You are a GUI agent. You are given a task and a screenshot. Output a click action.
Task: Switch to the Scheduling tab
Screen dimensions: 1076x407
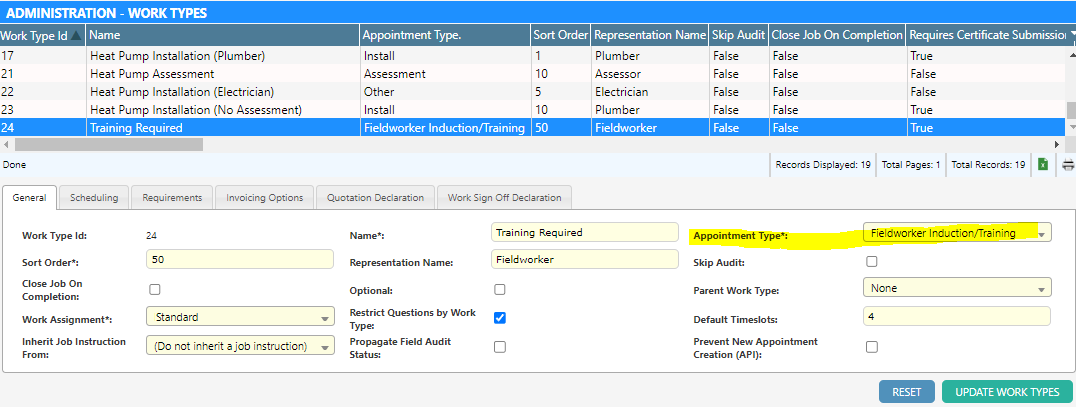pyautogui.click(x=94, y=198)
